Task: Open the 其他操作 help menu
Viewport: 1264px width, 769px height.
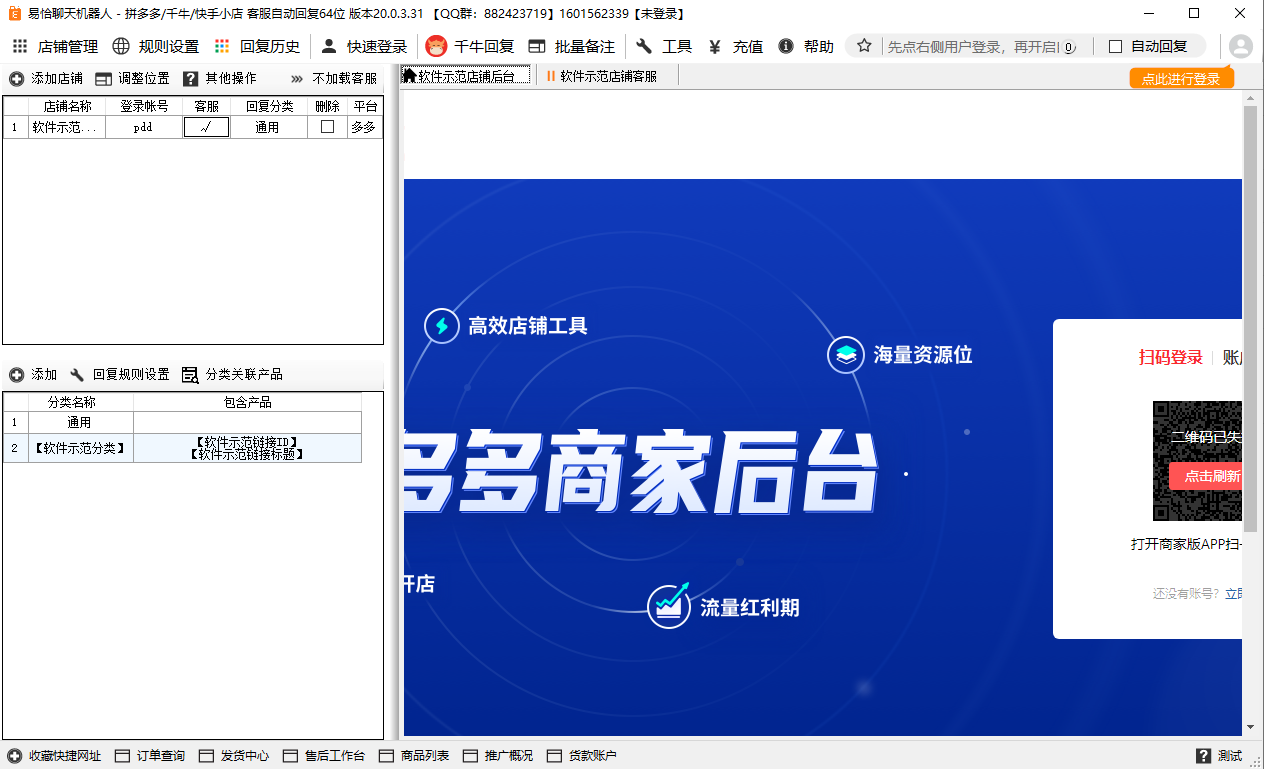Action: click(190, 78)
